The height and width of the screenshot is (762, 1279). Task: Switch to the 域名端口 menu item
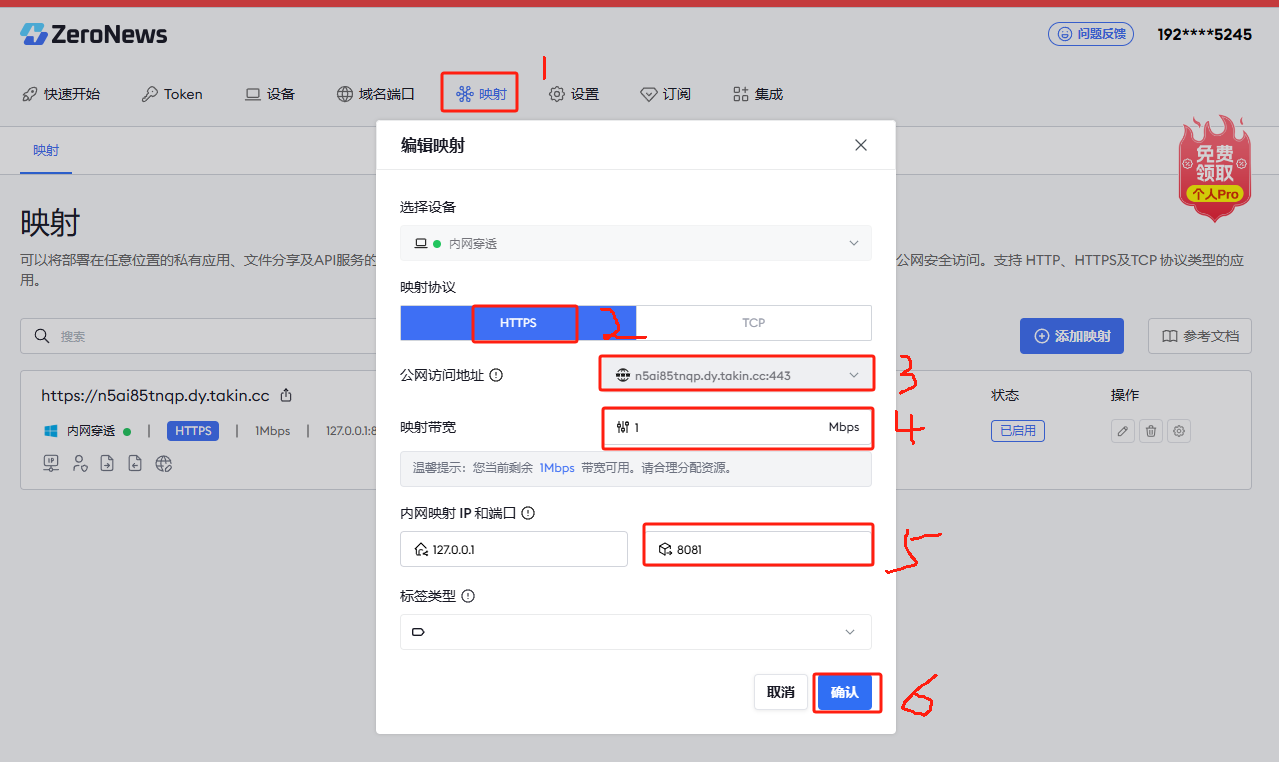click(376, 93)
